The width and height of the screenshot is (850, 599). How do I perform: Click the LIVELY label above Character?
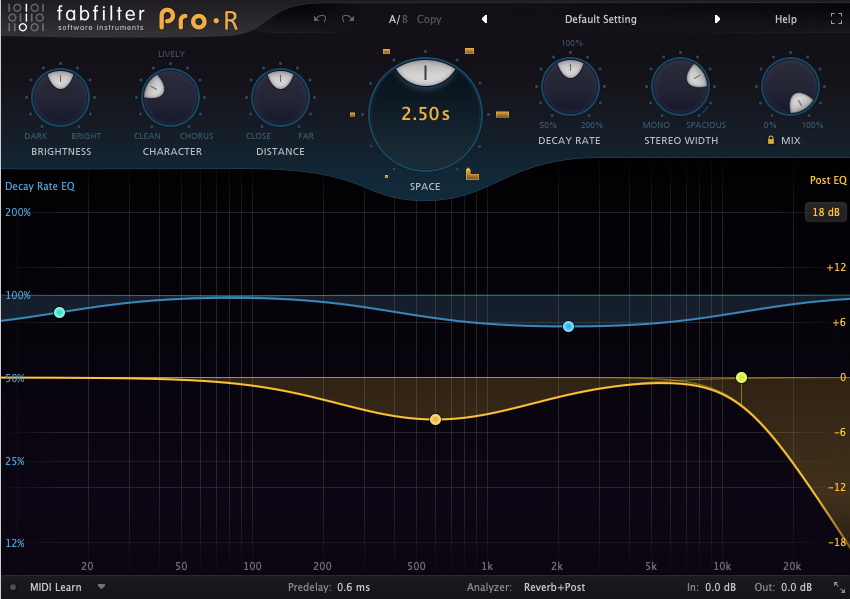171,54
